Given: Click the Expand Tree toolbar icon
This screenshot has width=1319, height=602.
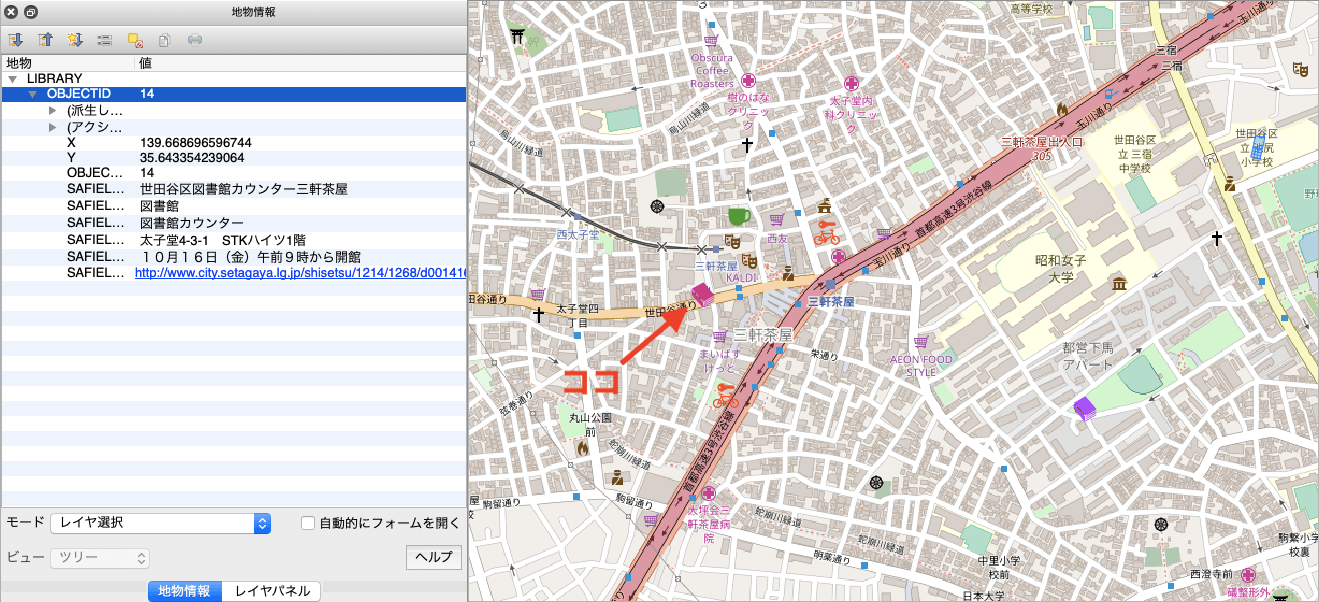Looking at the screenshot, I should [x=16, y=40].
